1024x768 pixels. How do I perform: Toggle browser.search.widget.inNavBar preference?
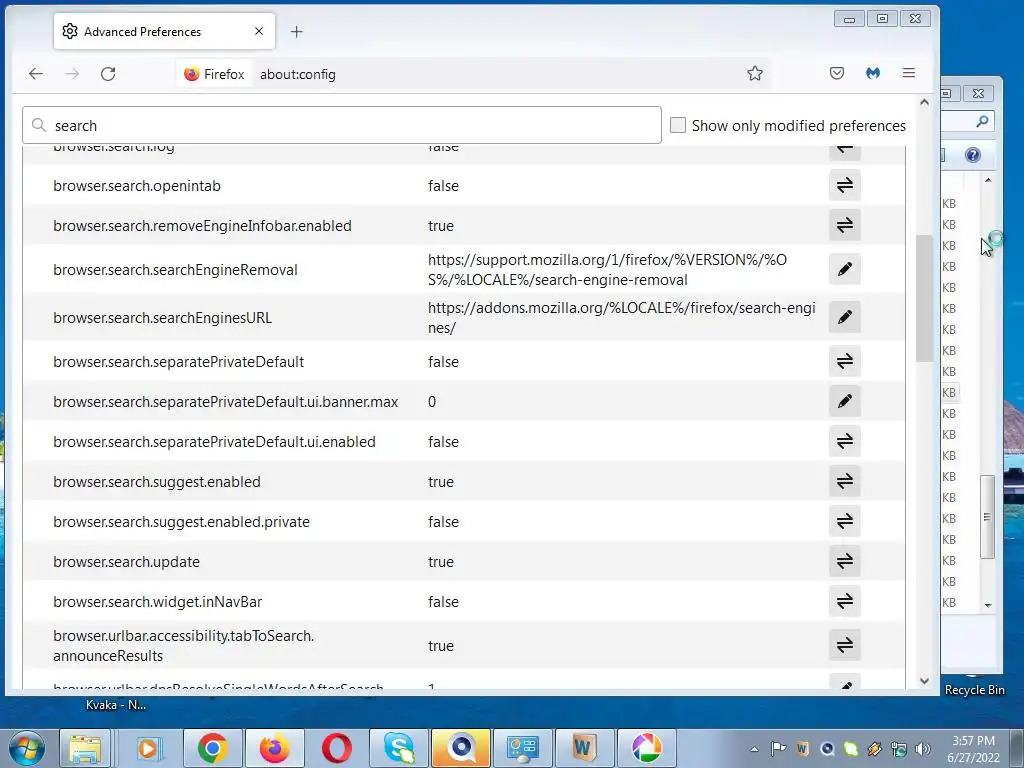844,601
